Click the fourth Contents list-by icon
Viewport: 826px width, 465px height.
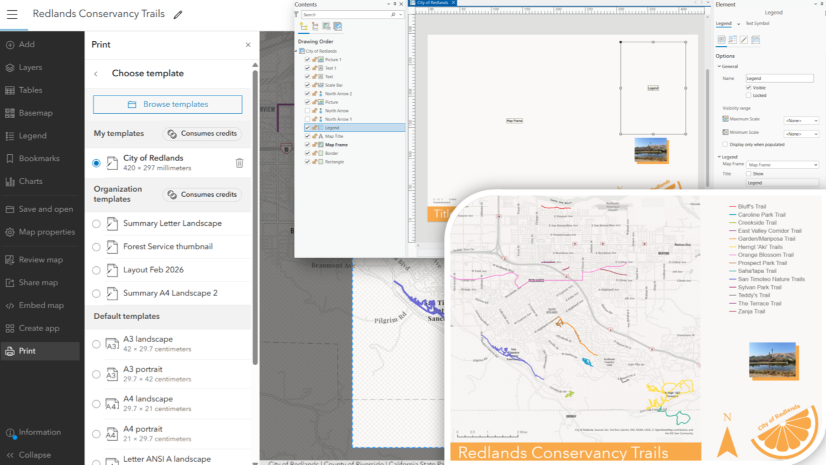338,26
